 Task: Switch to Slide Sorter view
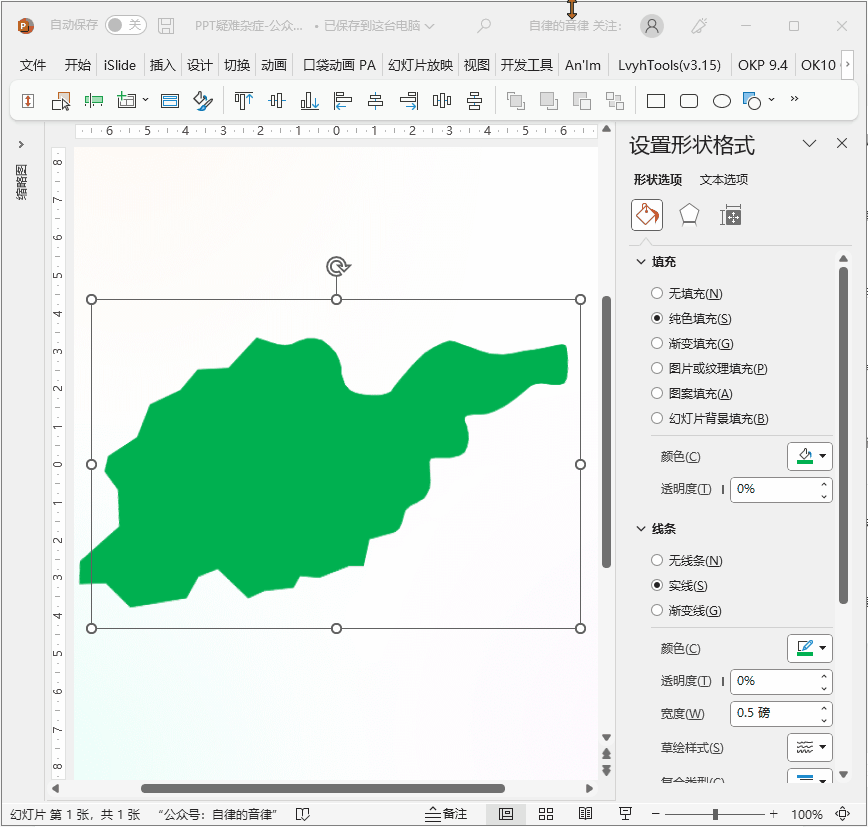click(546, 814)
